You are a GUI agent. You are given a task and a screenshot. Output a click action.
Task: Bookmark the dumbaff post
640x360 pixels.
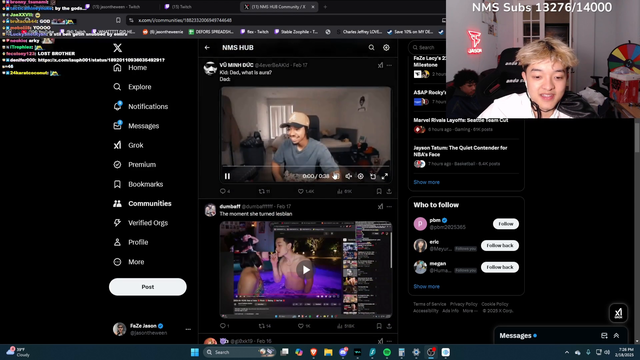point(379,326)
